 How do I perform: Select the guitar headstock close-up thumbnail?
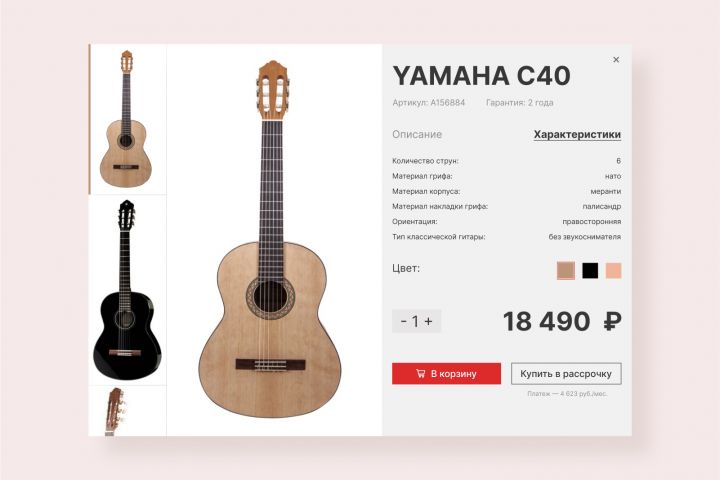pos(127,411)
